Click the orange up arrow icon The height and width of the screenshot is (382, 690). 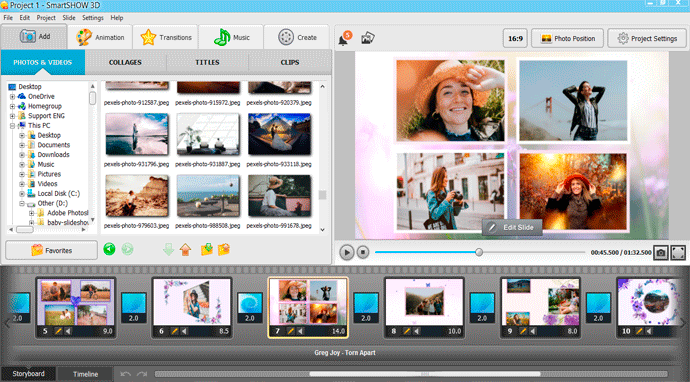point(185,250)
